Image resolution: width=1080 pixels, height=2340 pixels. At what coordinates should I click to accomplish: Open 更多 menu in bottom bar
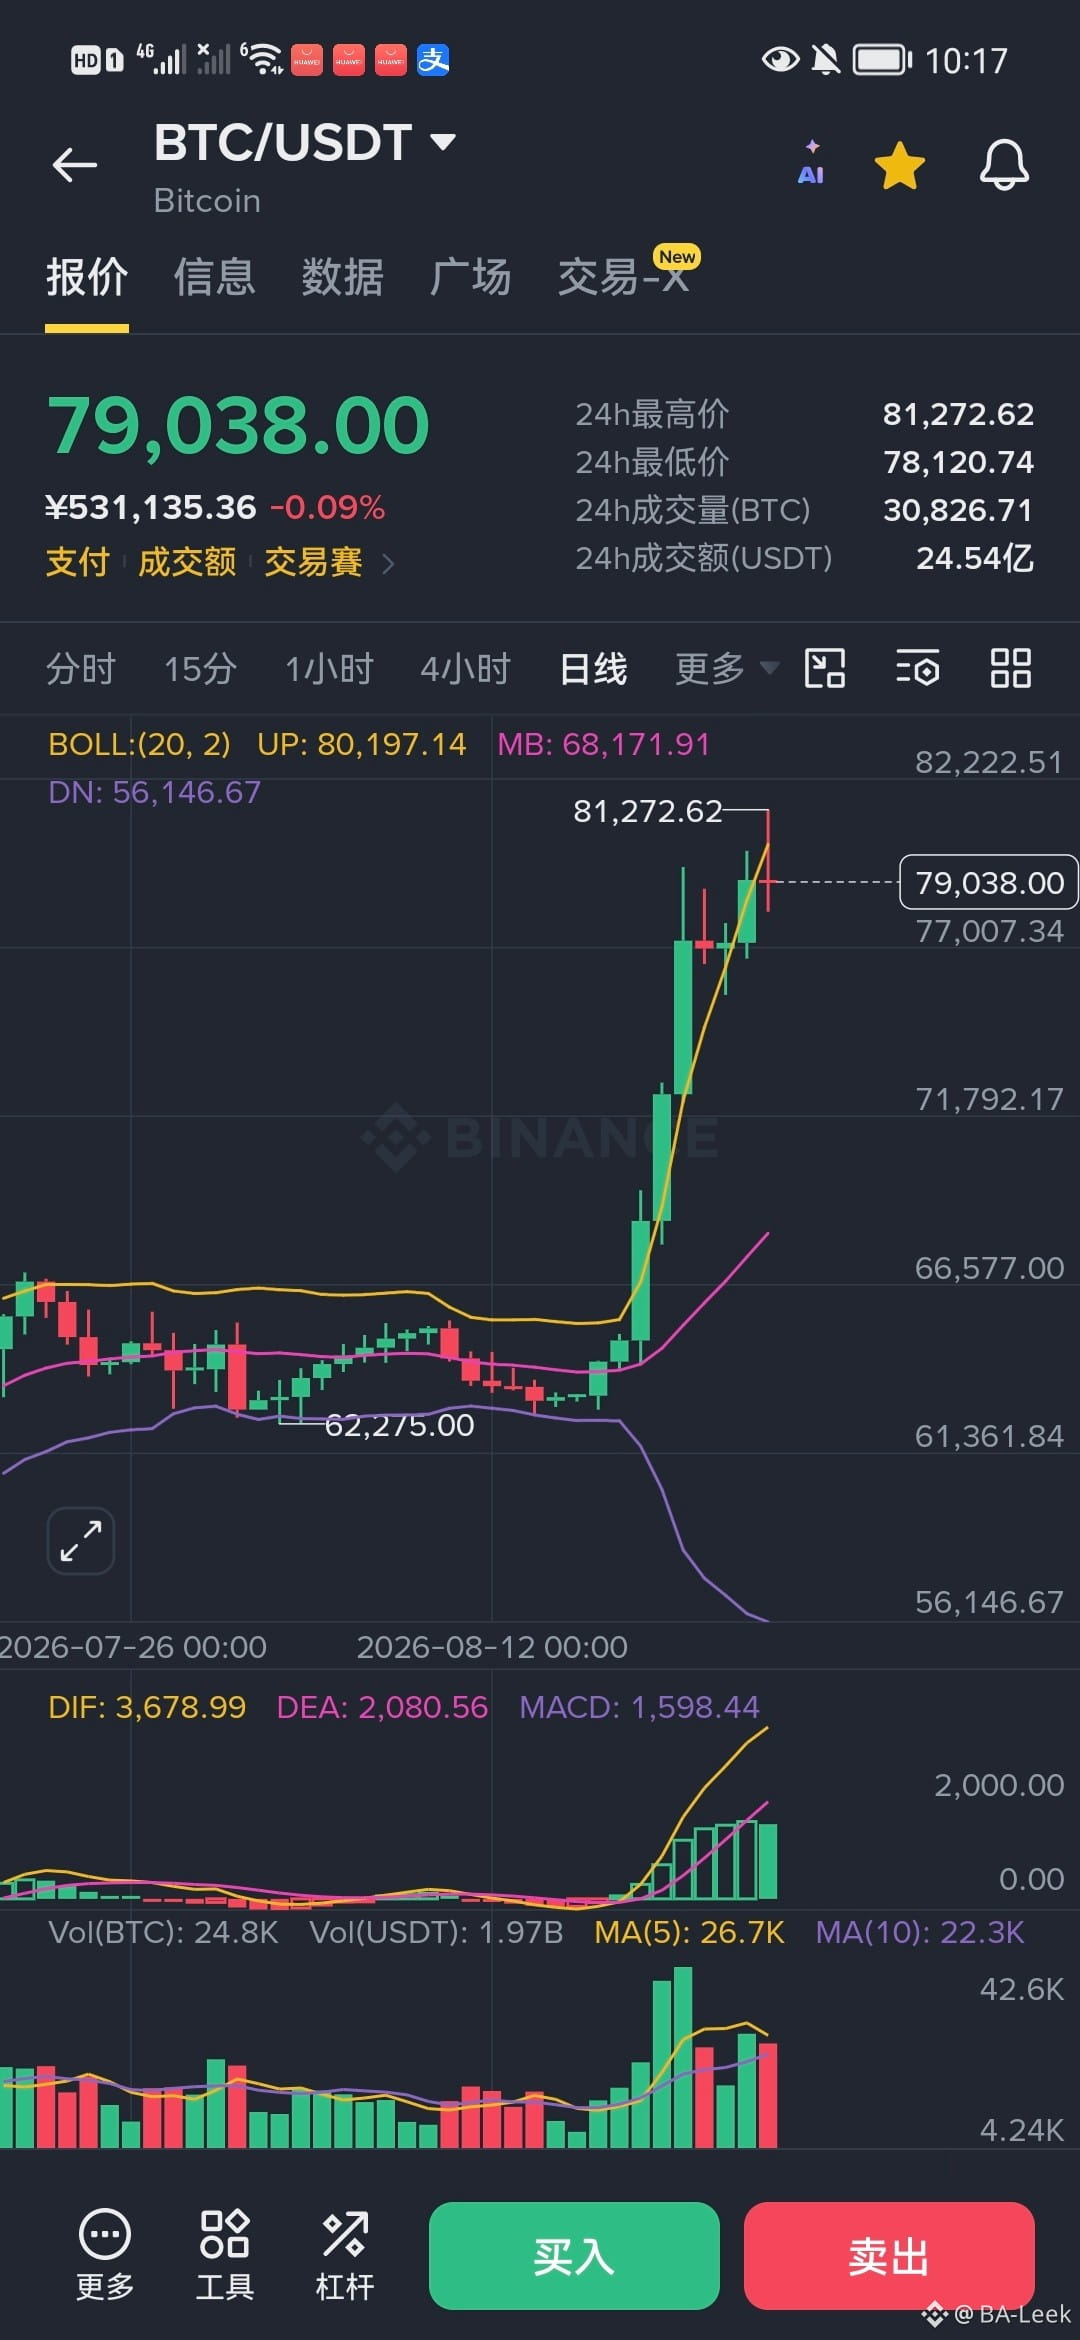coord(105,2256)
